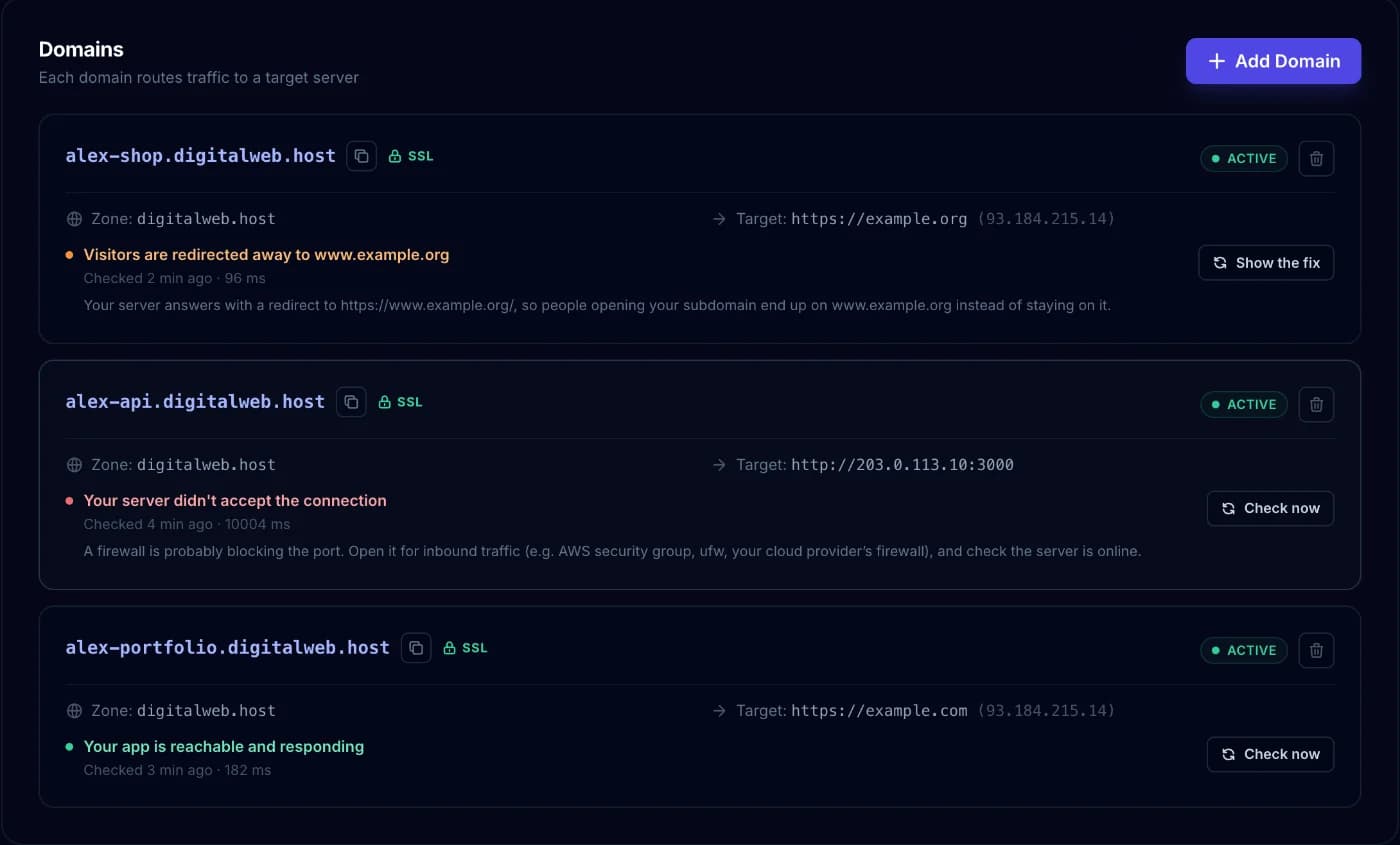
Task: Click the globe zone icon in alex-shop card
Action: click(73, 219)
